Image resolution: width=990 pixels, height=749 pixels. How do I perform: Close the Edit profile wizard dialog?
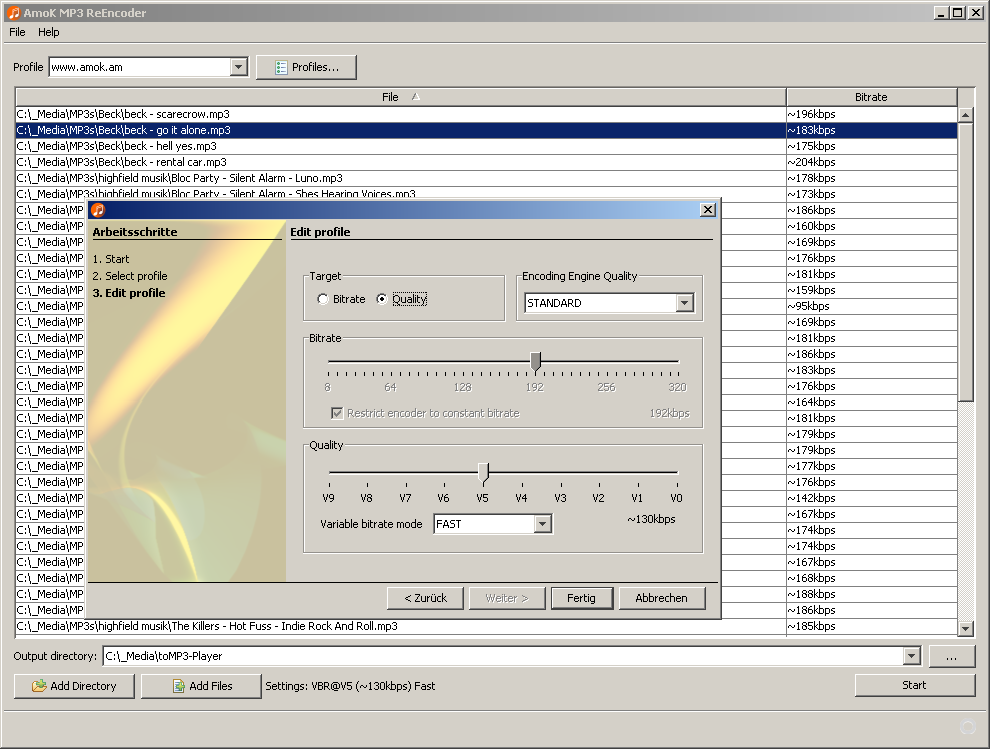pyautogui.click(x=707, y=210)
